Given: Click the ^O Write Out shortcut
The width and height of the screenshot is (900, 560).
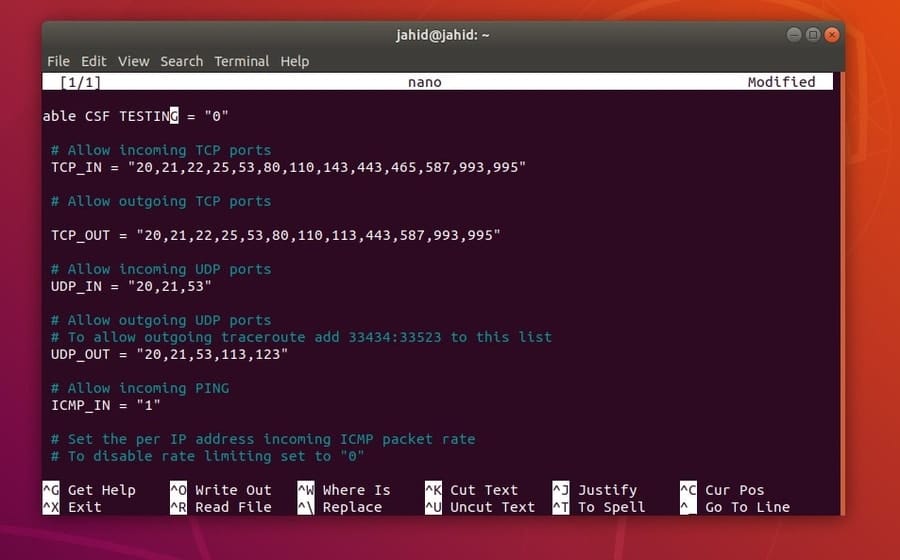Looking at the screenshot, I should click(x=220, y=490).
